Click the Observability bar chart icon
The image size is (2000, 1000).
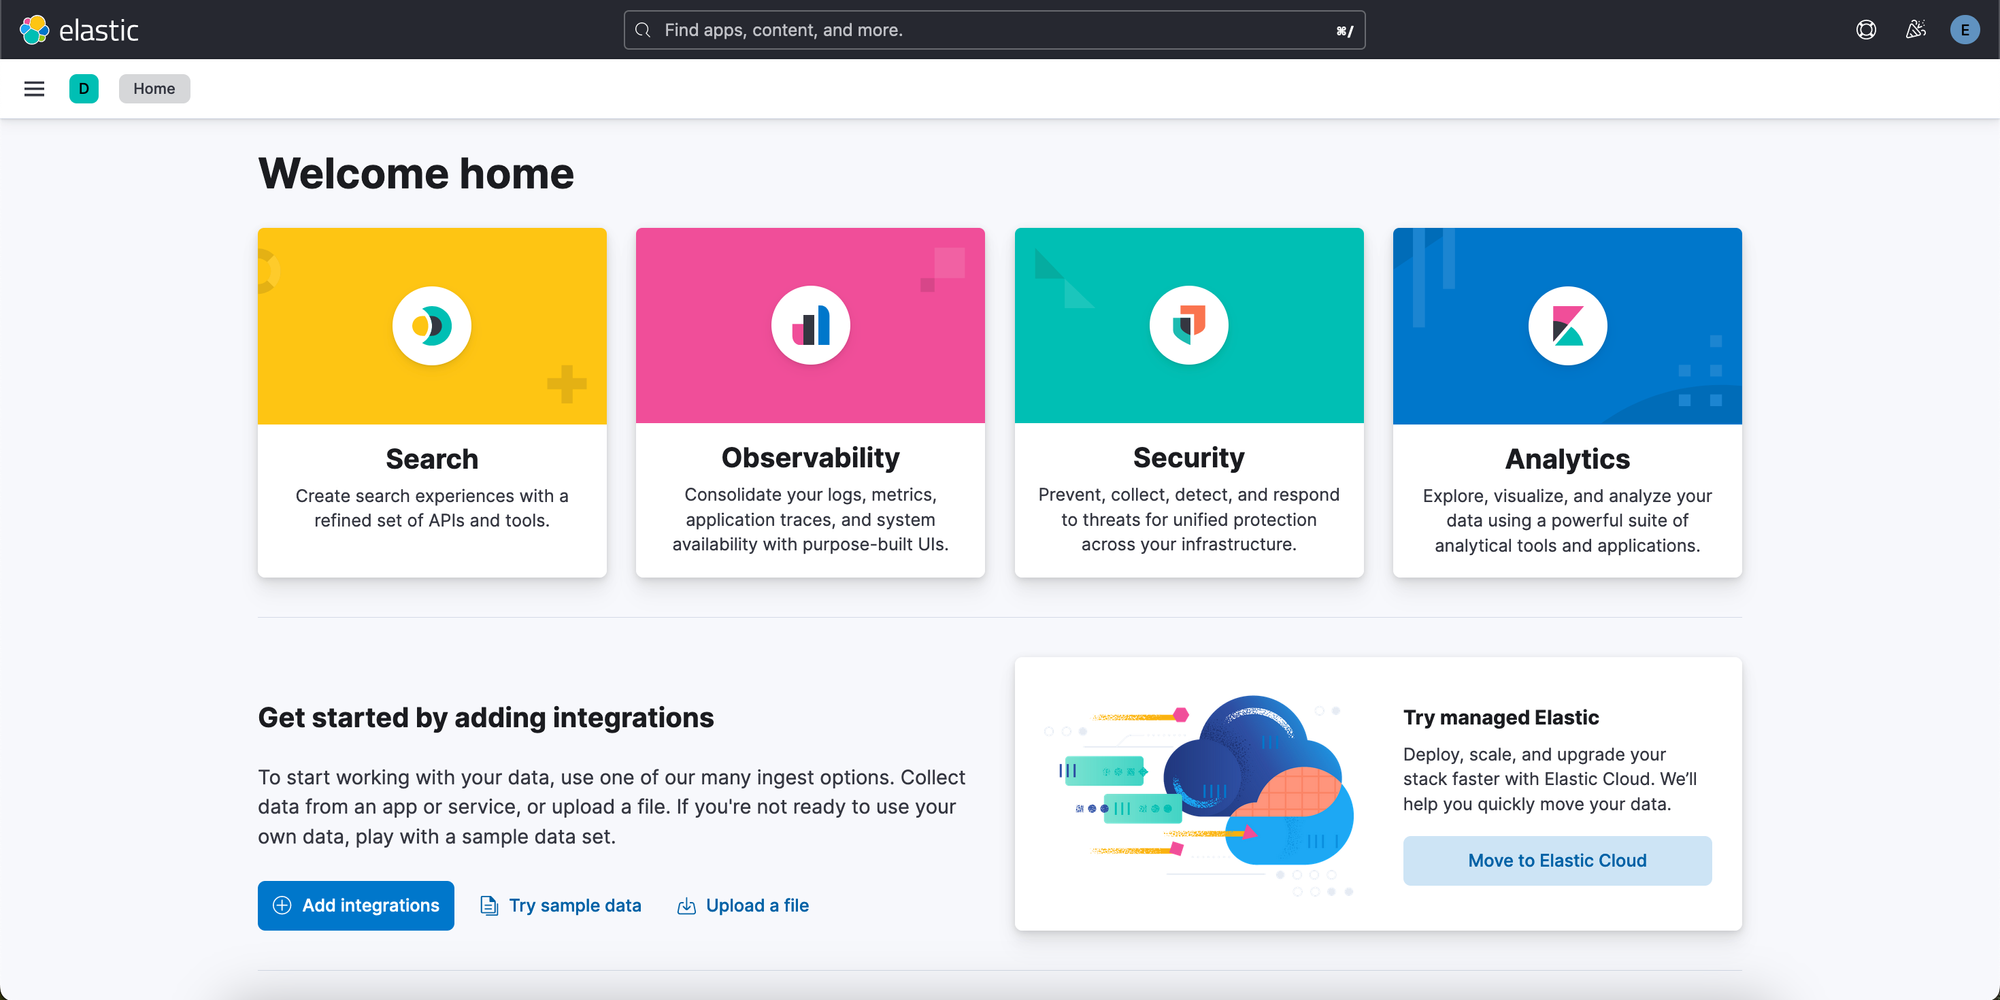pos(811,326)
